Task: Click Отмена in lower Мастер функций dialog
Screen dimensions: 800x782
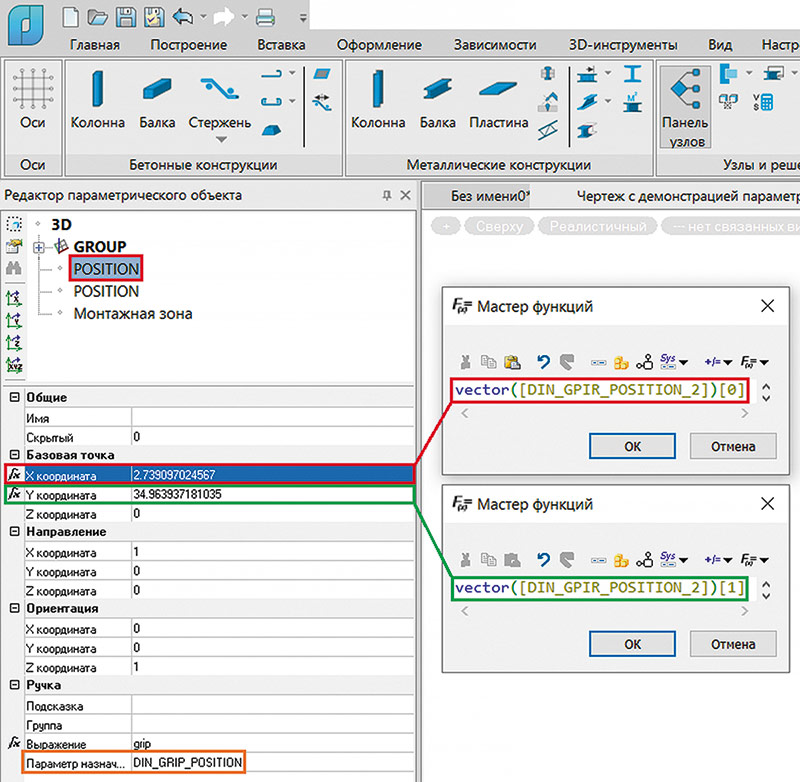Action: click(x=733, y=644)
